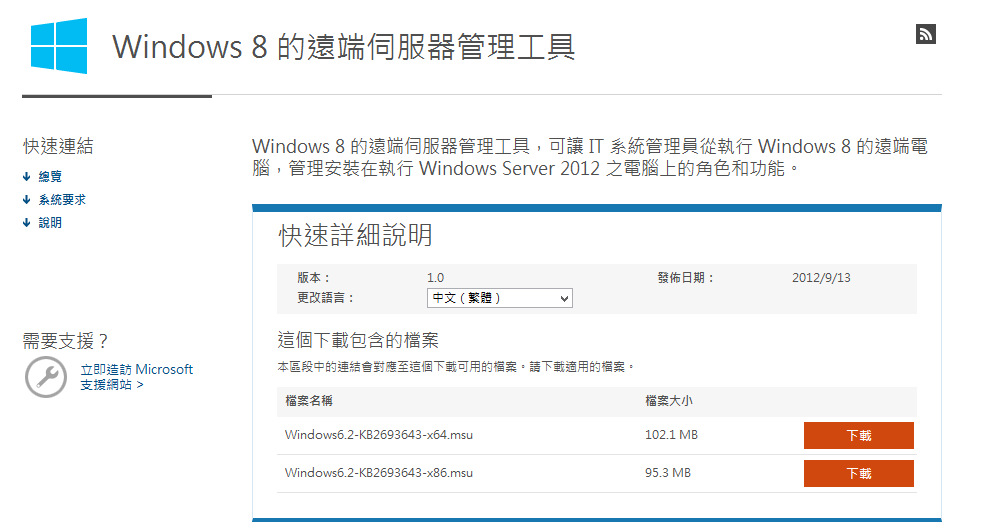Click the wrench support icon
999x532 pixels.
(x=46, y=377)
